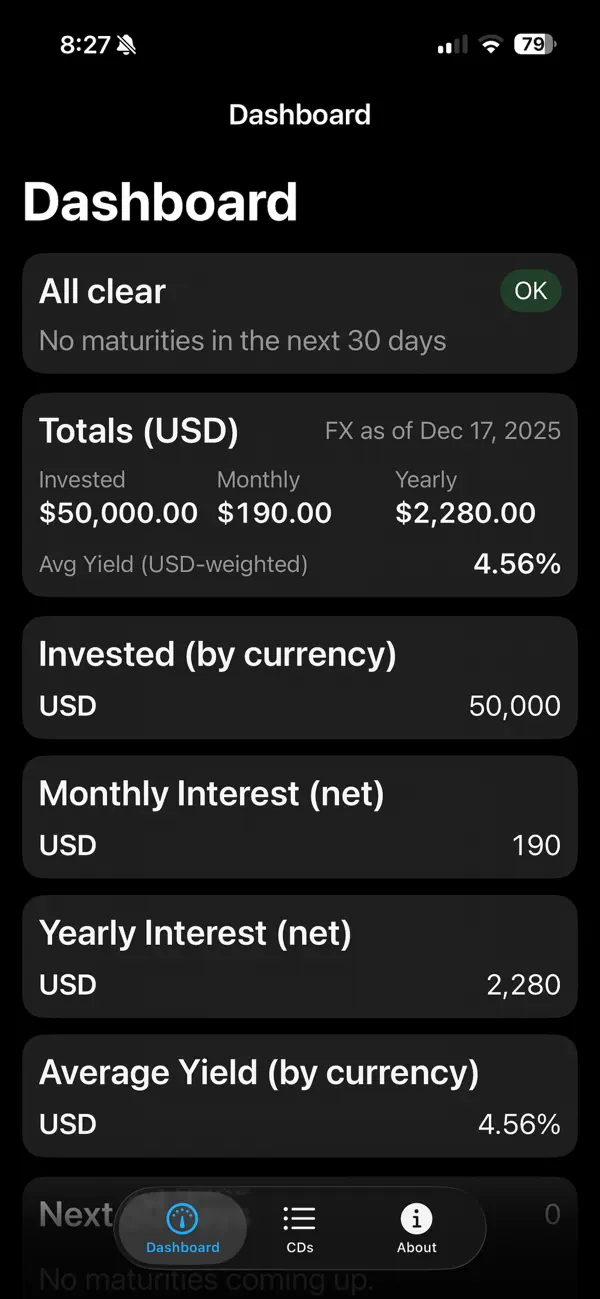Select the CDs list icon
The width and height of the screenshot is (600, 1299).
(x=299, y=1217)
